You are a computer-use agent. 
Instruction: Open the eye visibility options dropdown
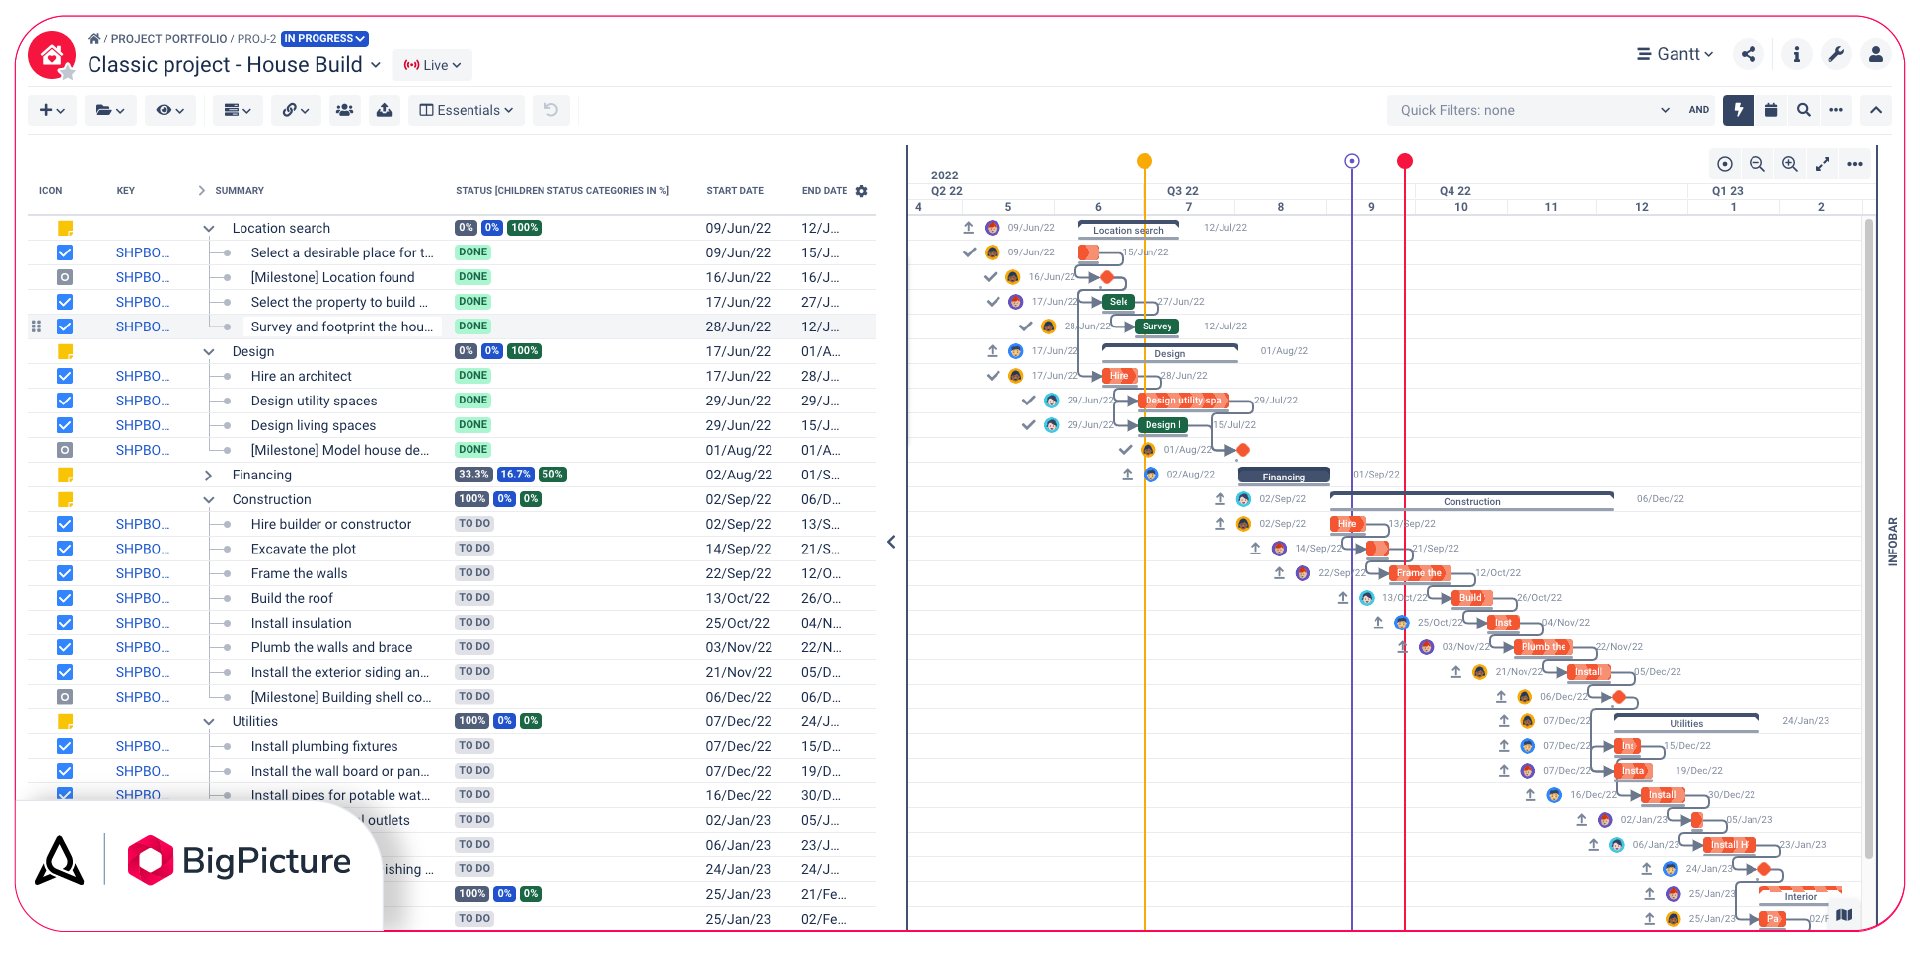(170, 110)
